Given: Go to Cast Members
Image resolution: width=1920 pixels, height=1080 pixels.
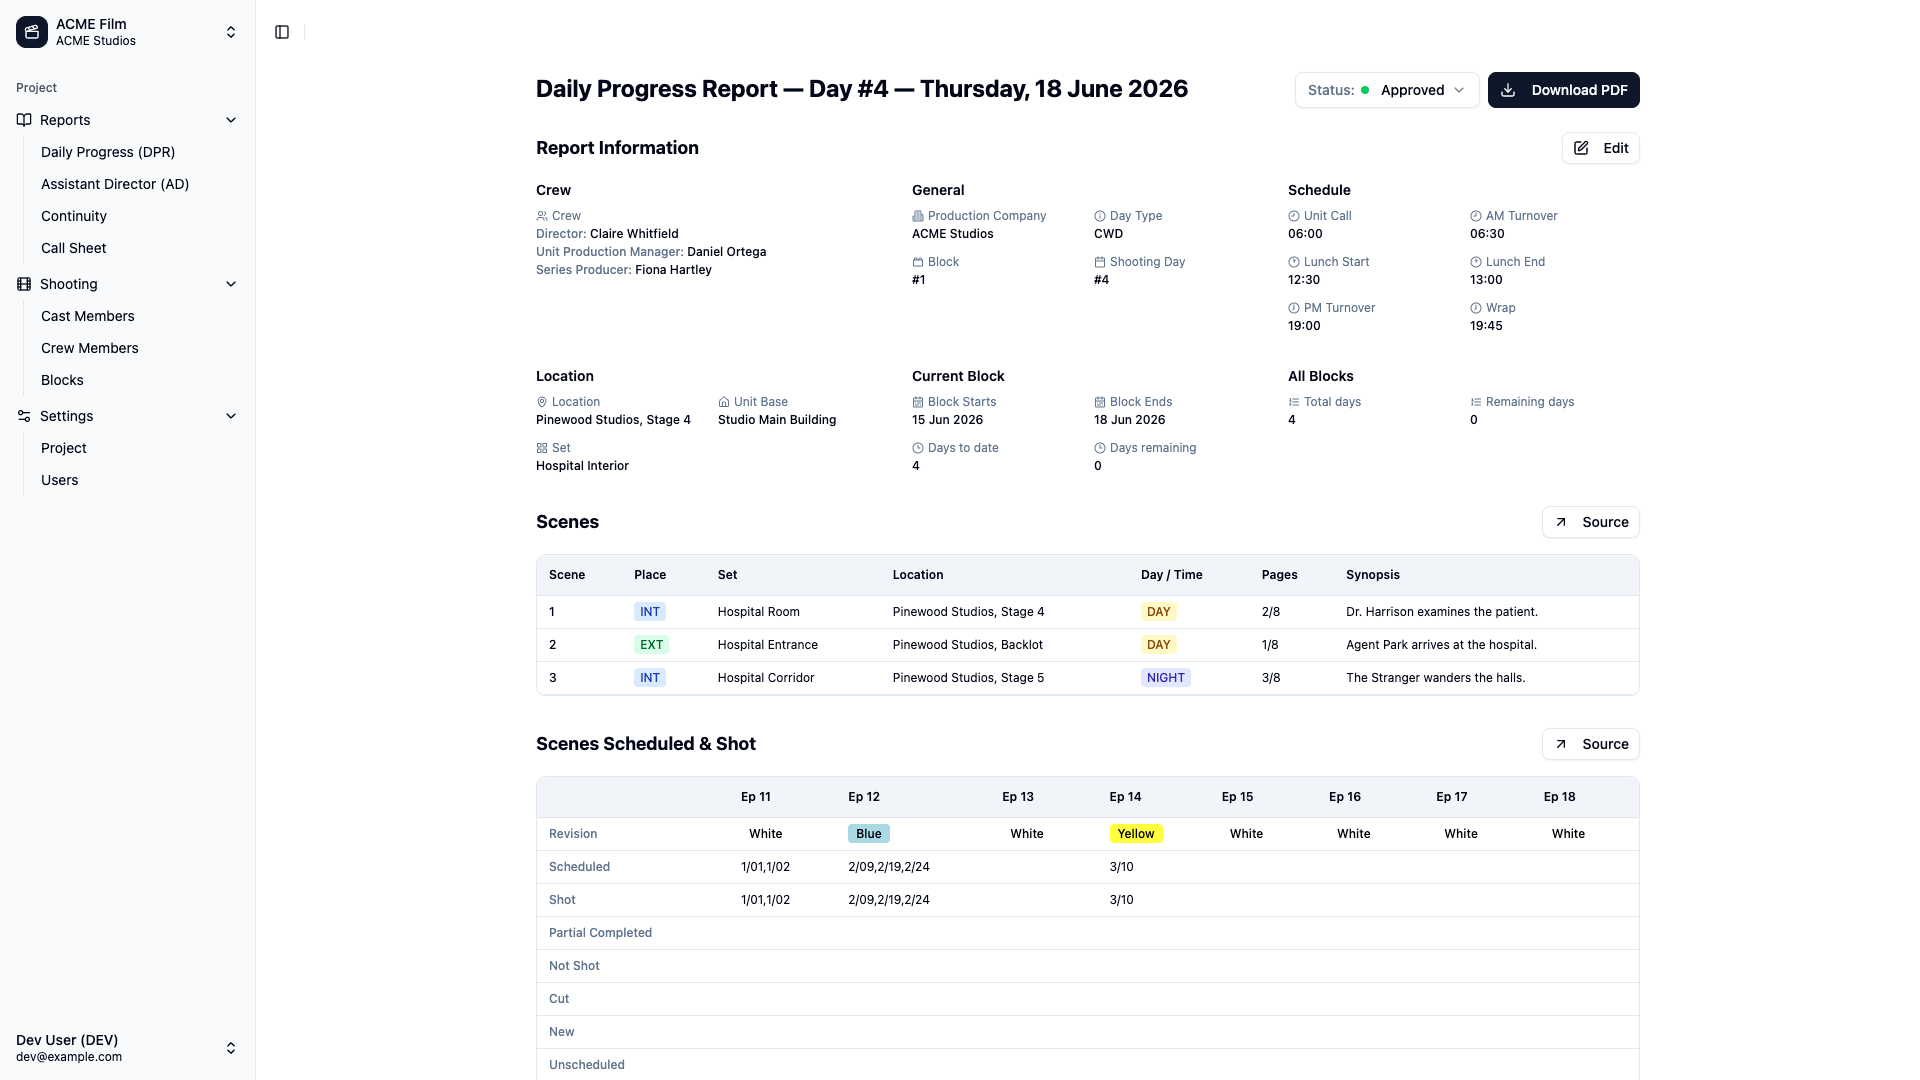Looking at the screenshot, I should [x=88, y=316].
